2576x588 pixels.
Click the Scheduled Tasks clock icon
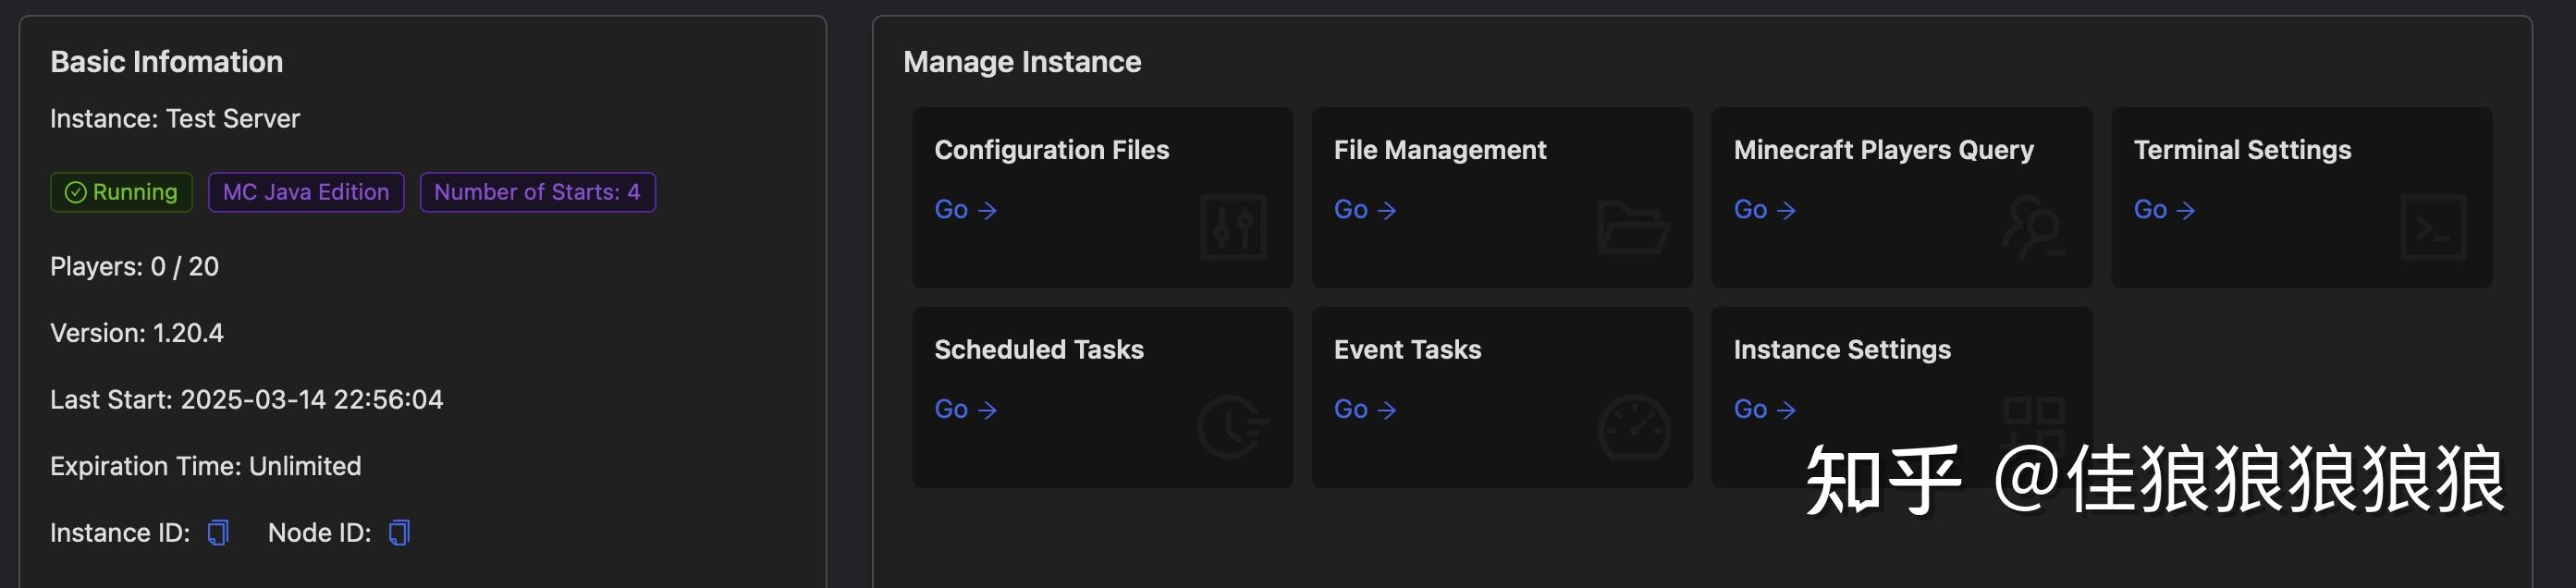1232,427
